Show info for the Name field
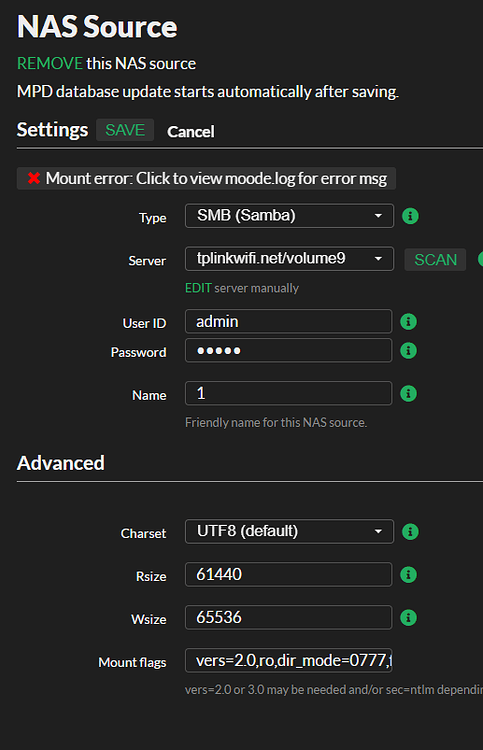 pyautogui.click(x=408, y=394)
